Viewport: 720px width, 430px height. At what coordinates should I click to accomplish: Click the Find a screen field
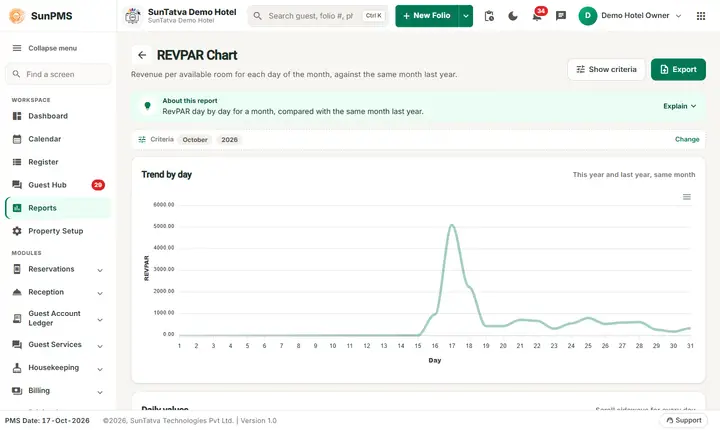(x=58, y=74)
